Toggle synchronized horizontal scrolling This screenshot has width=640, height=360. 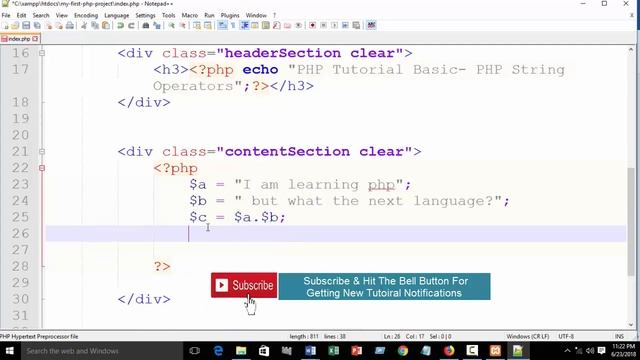(x=208, y=25)
